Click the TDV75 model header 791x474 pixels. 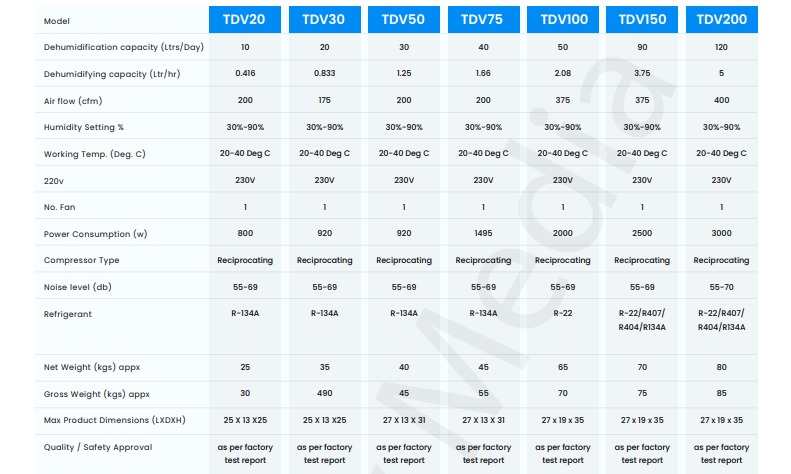483,20
